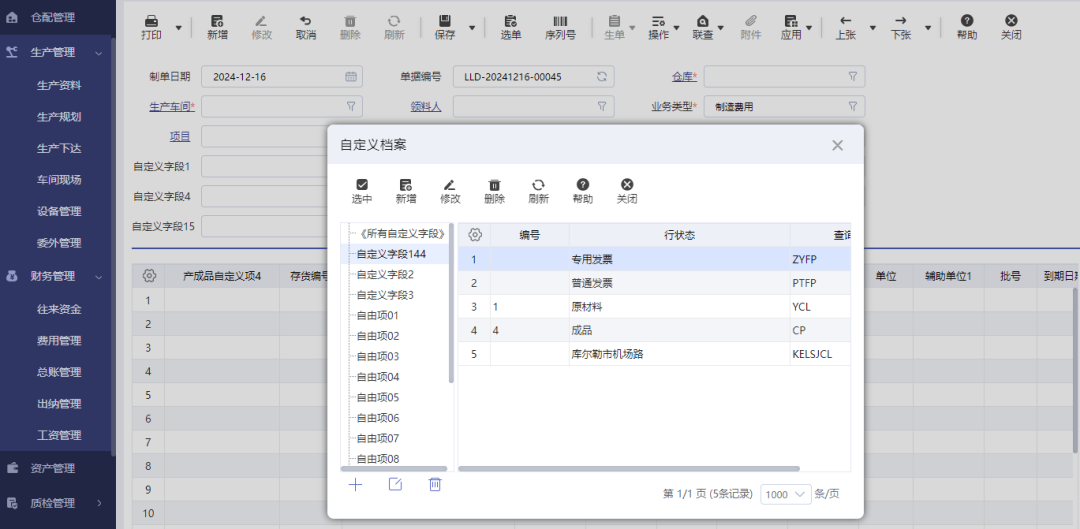Click the horizontal scrollbar under the dialog grid
The width and height of the screenshot is (1080, 529).
click(x=629, y=468)
